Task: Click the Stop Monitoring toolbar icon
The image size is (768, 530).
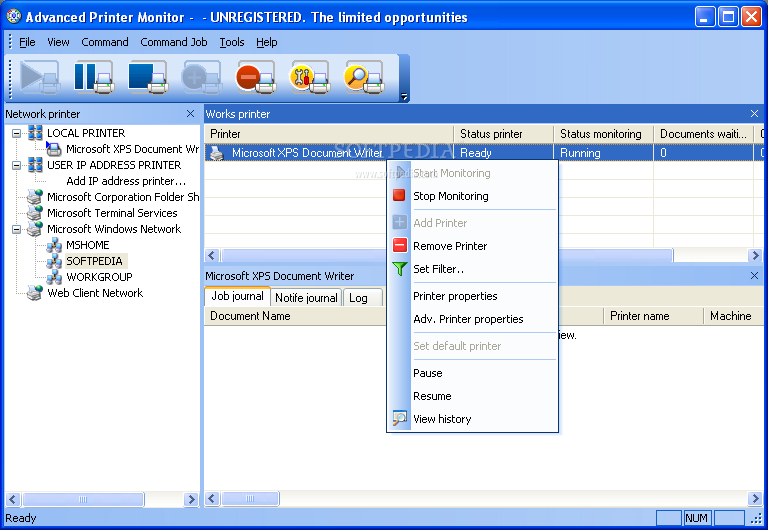Action: pyautogui.click(x=147, y=78)
